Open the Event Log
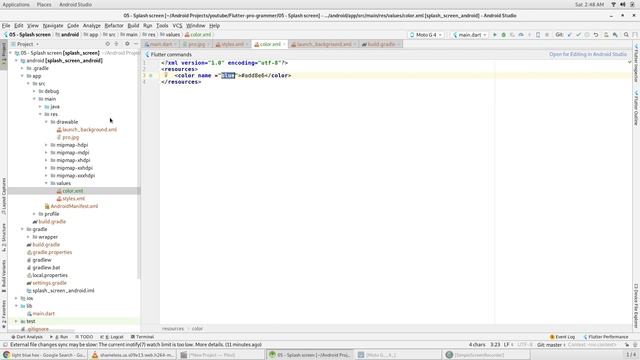This screenshot has width=640, height=360. pos(562,337)
